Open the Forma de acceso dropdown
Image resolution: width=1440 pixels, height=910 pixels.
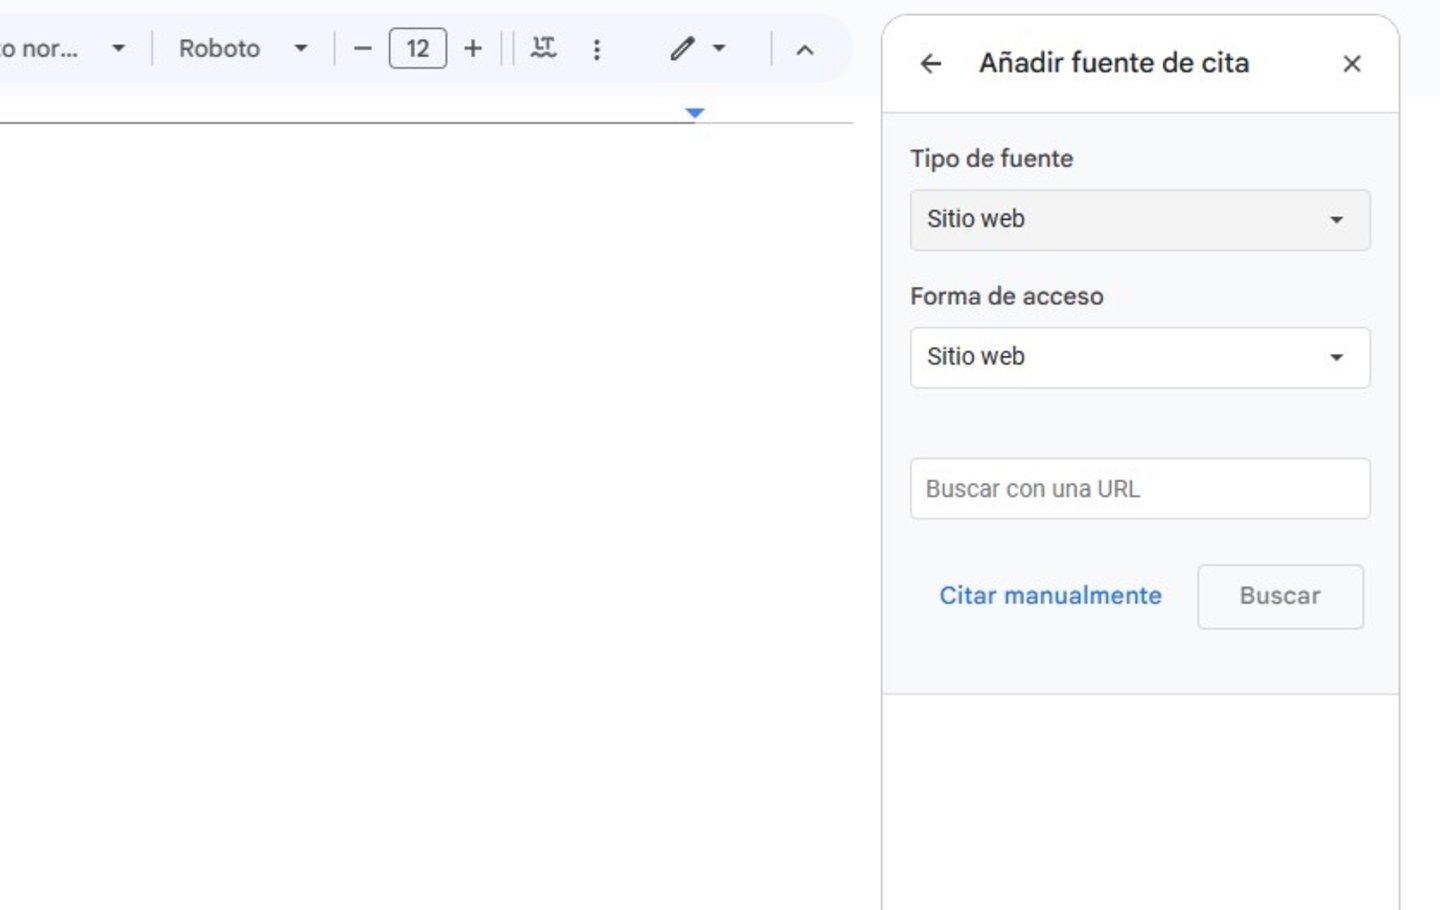(x=1140, y=358)
